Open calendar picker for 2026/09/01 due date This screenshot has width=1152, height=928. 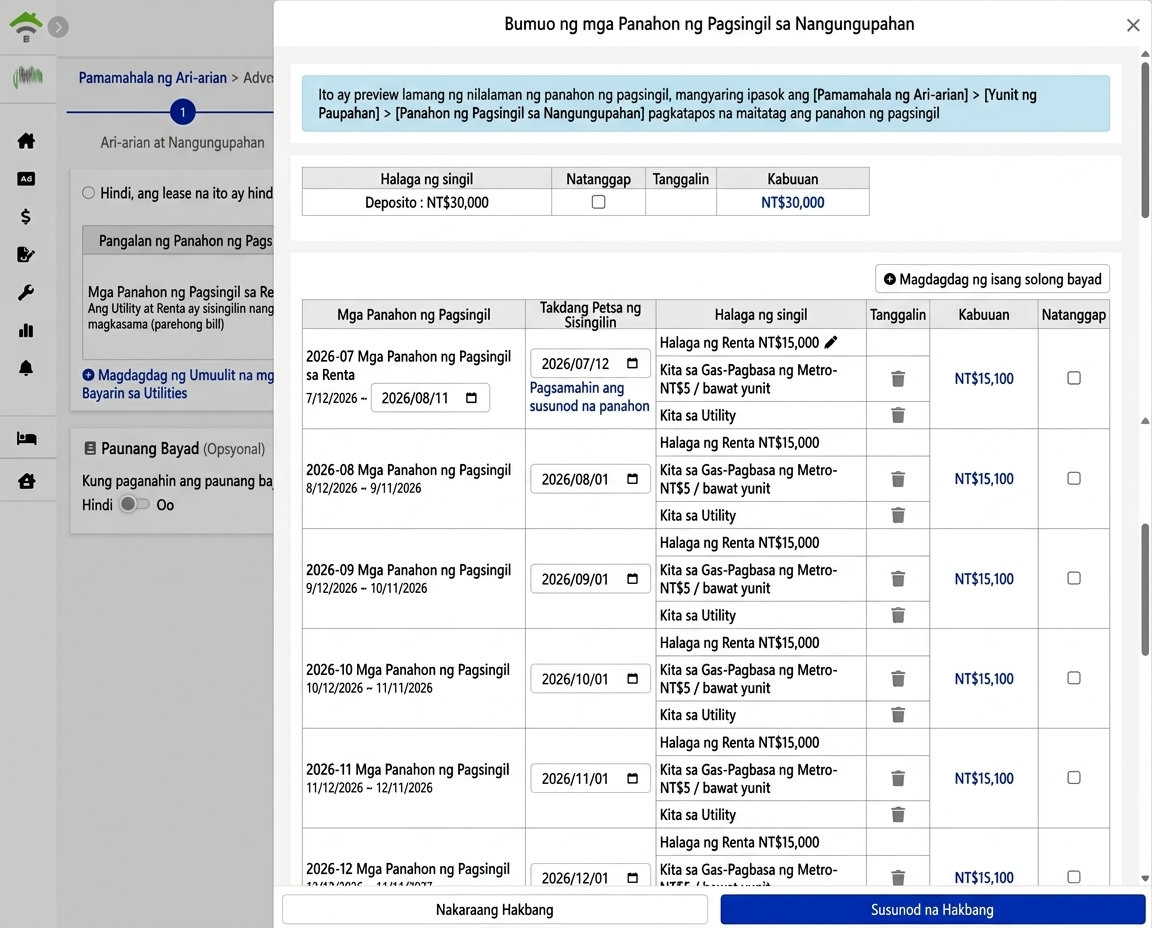coord(633,579)
